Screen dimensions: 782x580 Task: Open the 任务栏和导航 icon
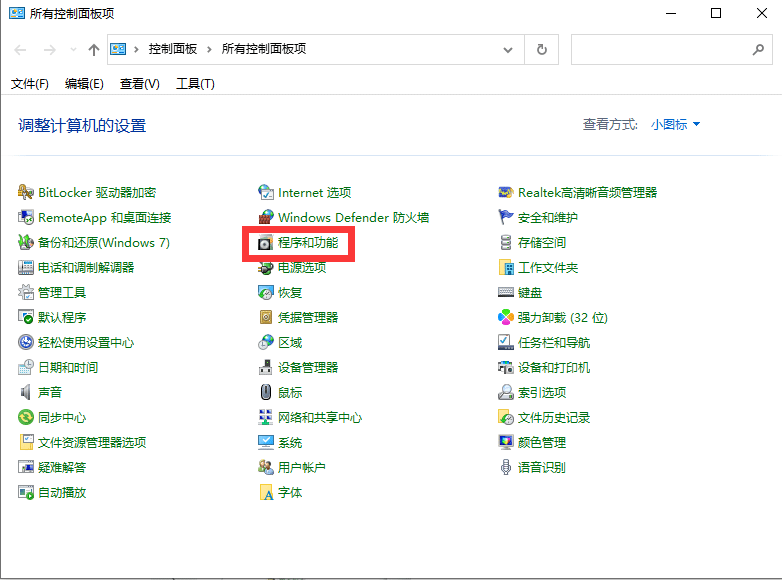click(506, 342)
